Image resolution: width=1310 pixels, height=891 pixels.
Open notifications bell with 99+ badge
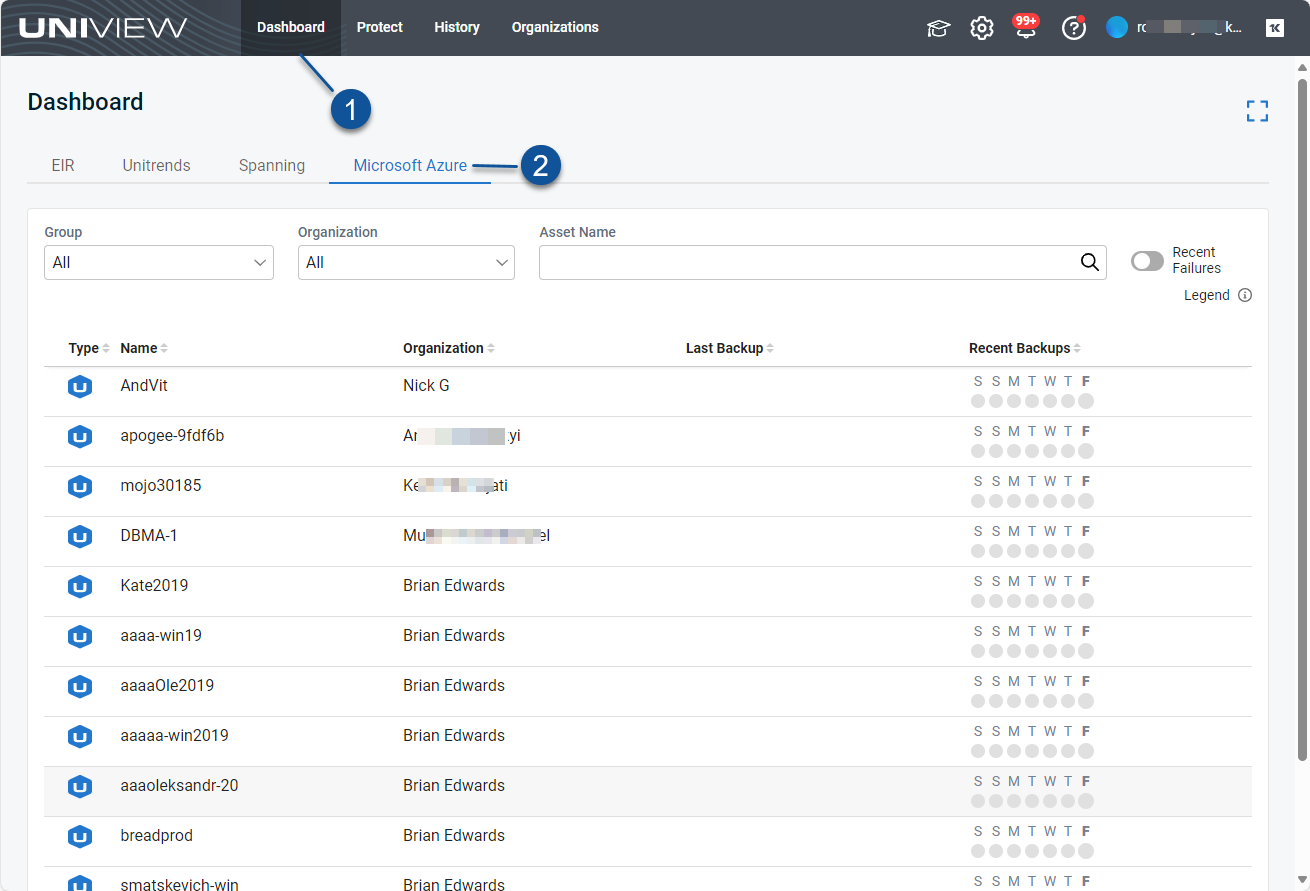1026,26
